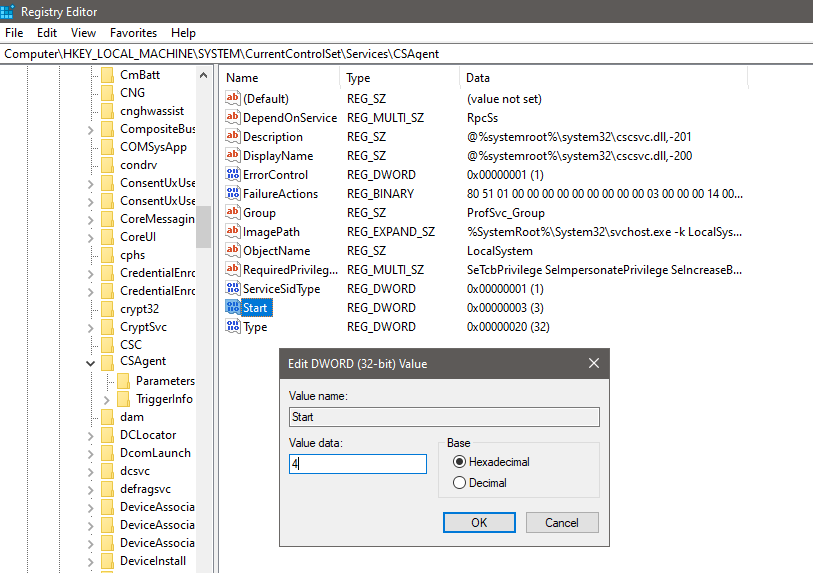The width and height of the screenshot is (813, 573).
Task: Choose the Decimal base radio button
Action: point(460,483)
